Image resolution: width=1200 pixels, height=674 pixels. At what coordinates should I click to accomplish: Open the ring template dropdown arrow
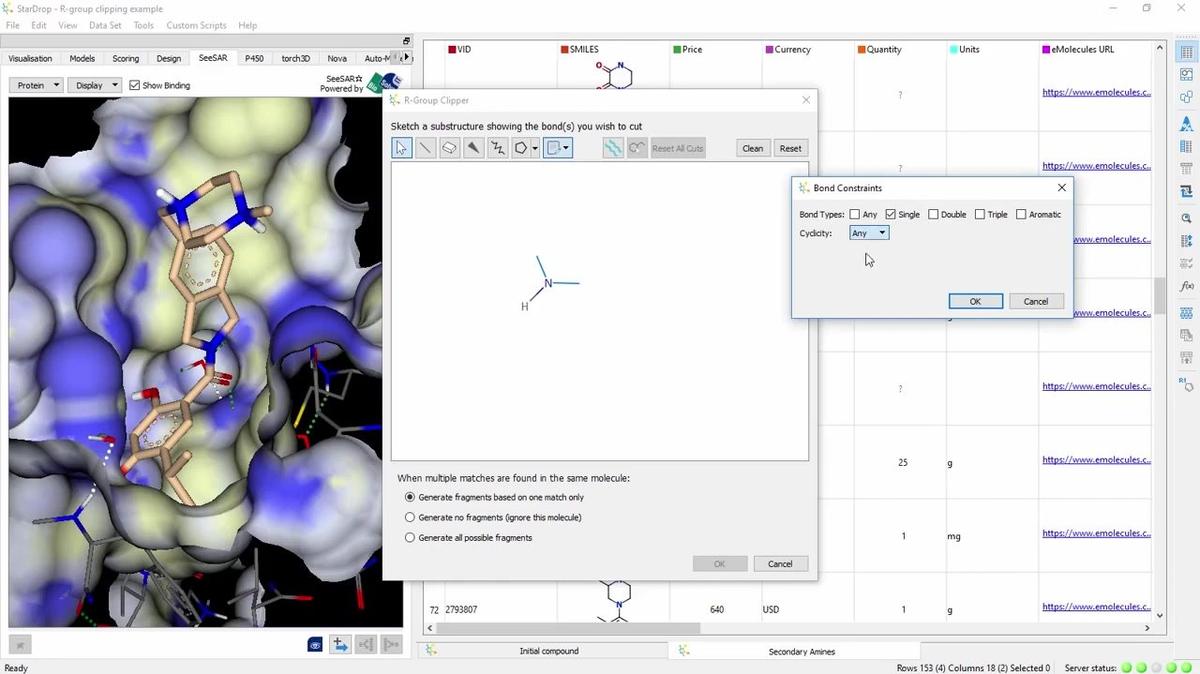click(533, 147)
